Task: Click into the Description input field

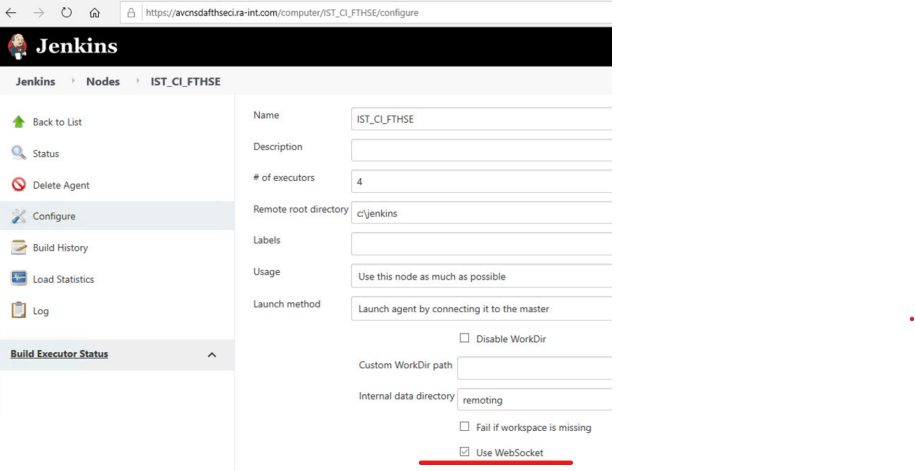Action: click(481, 150)
